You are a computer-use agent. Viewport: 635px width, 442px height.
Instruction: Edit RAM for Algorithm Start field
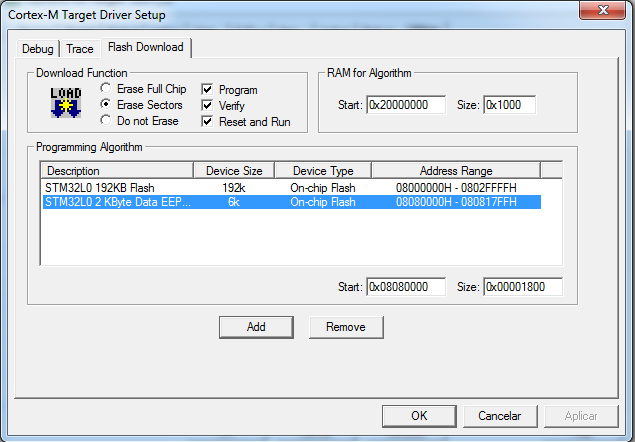[406, 105]
